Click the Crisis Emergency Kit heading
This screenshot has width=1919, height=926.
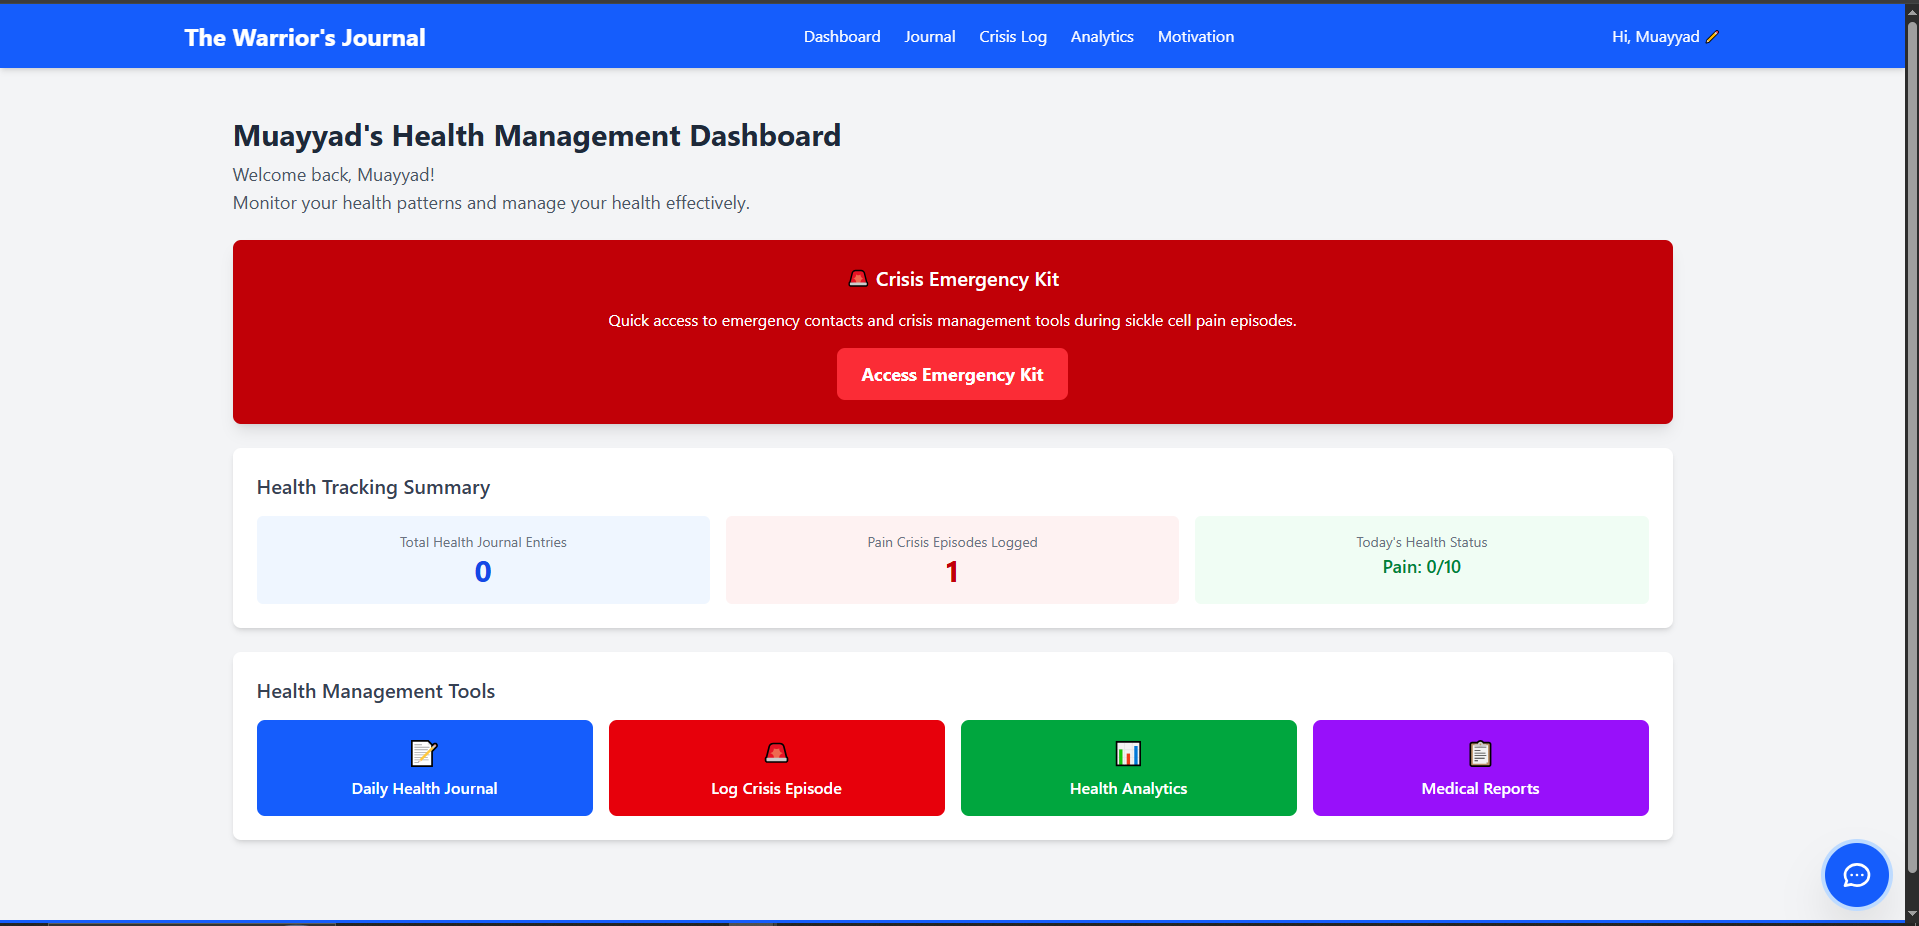(967, 279)
